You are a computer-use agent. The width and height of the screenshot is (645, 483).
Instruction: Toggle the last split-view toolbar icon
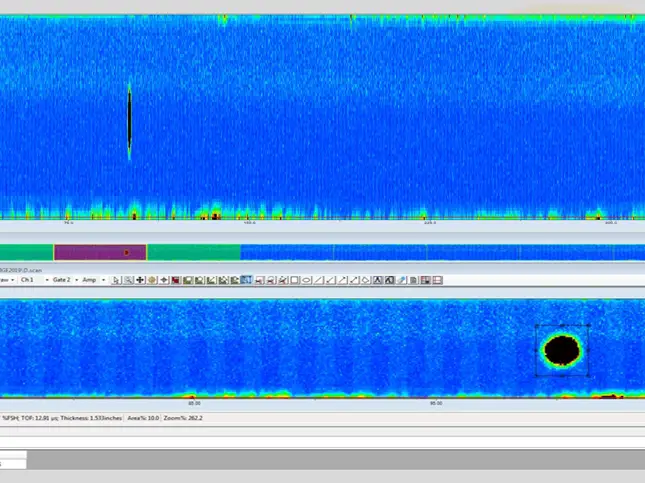click(x=438, y=280)
